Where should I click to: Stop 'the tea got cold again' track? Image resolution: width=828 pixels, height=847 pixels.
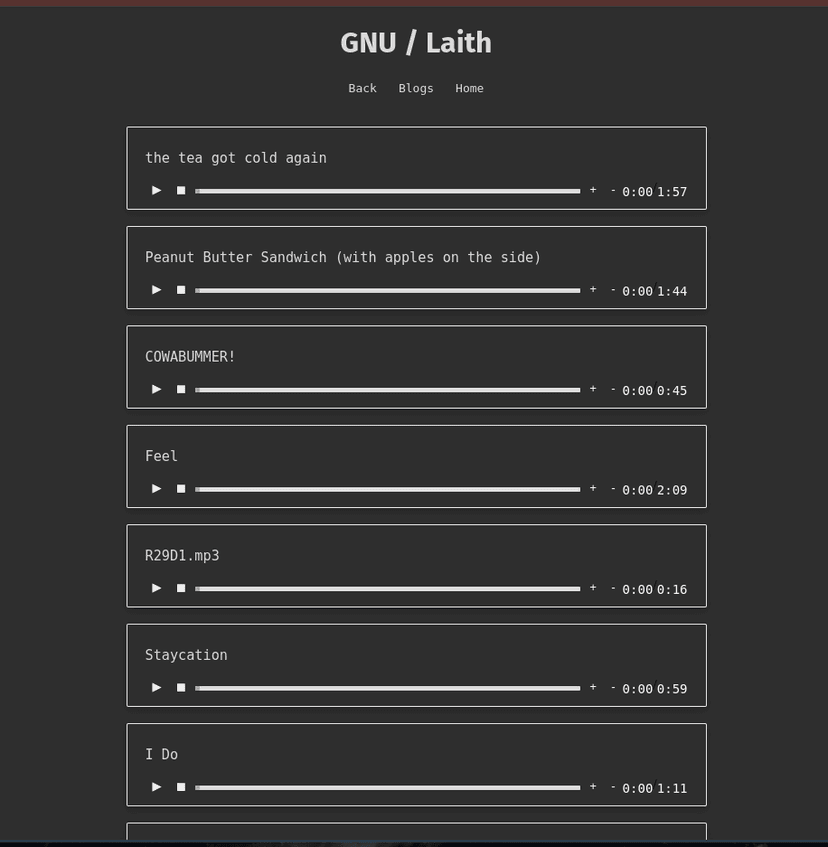pyautogui.click(x=181, y=190)
